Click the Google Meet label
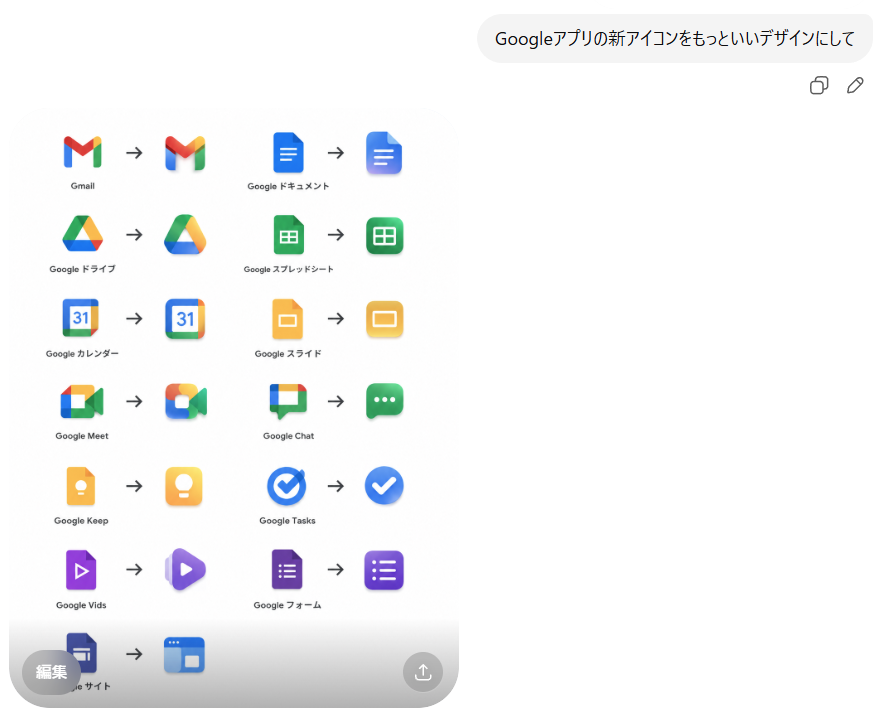Image resolution: width=881 pixels, height=711 pixels. [82, 436]
